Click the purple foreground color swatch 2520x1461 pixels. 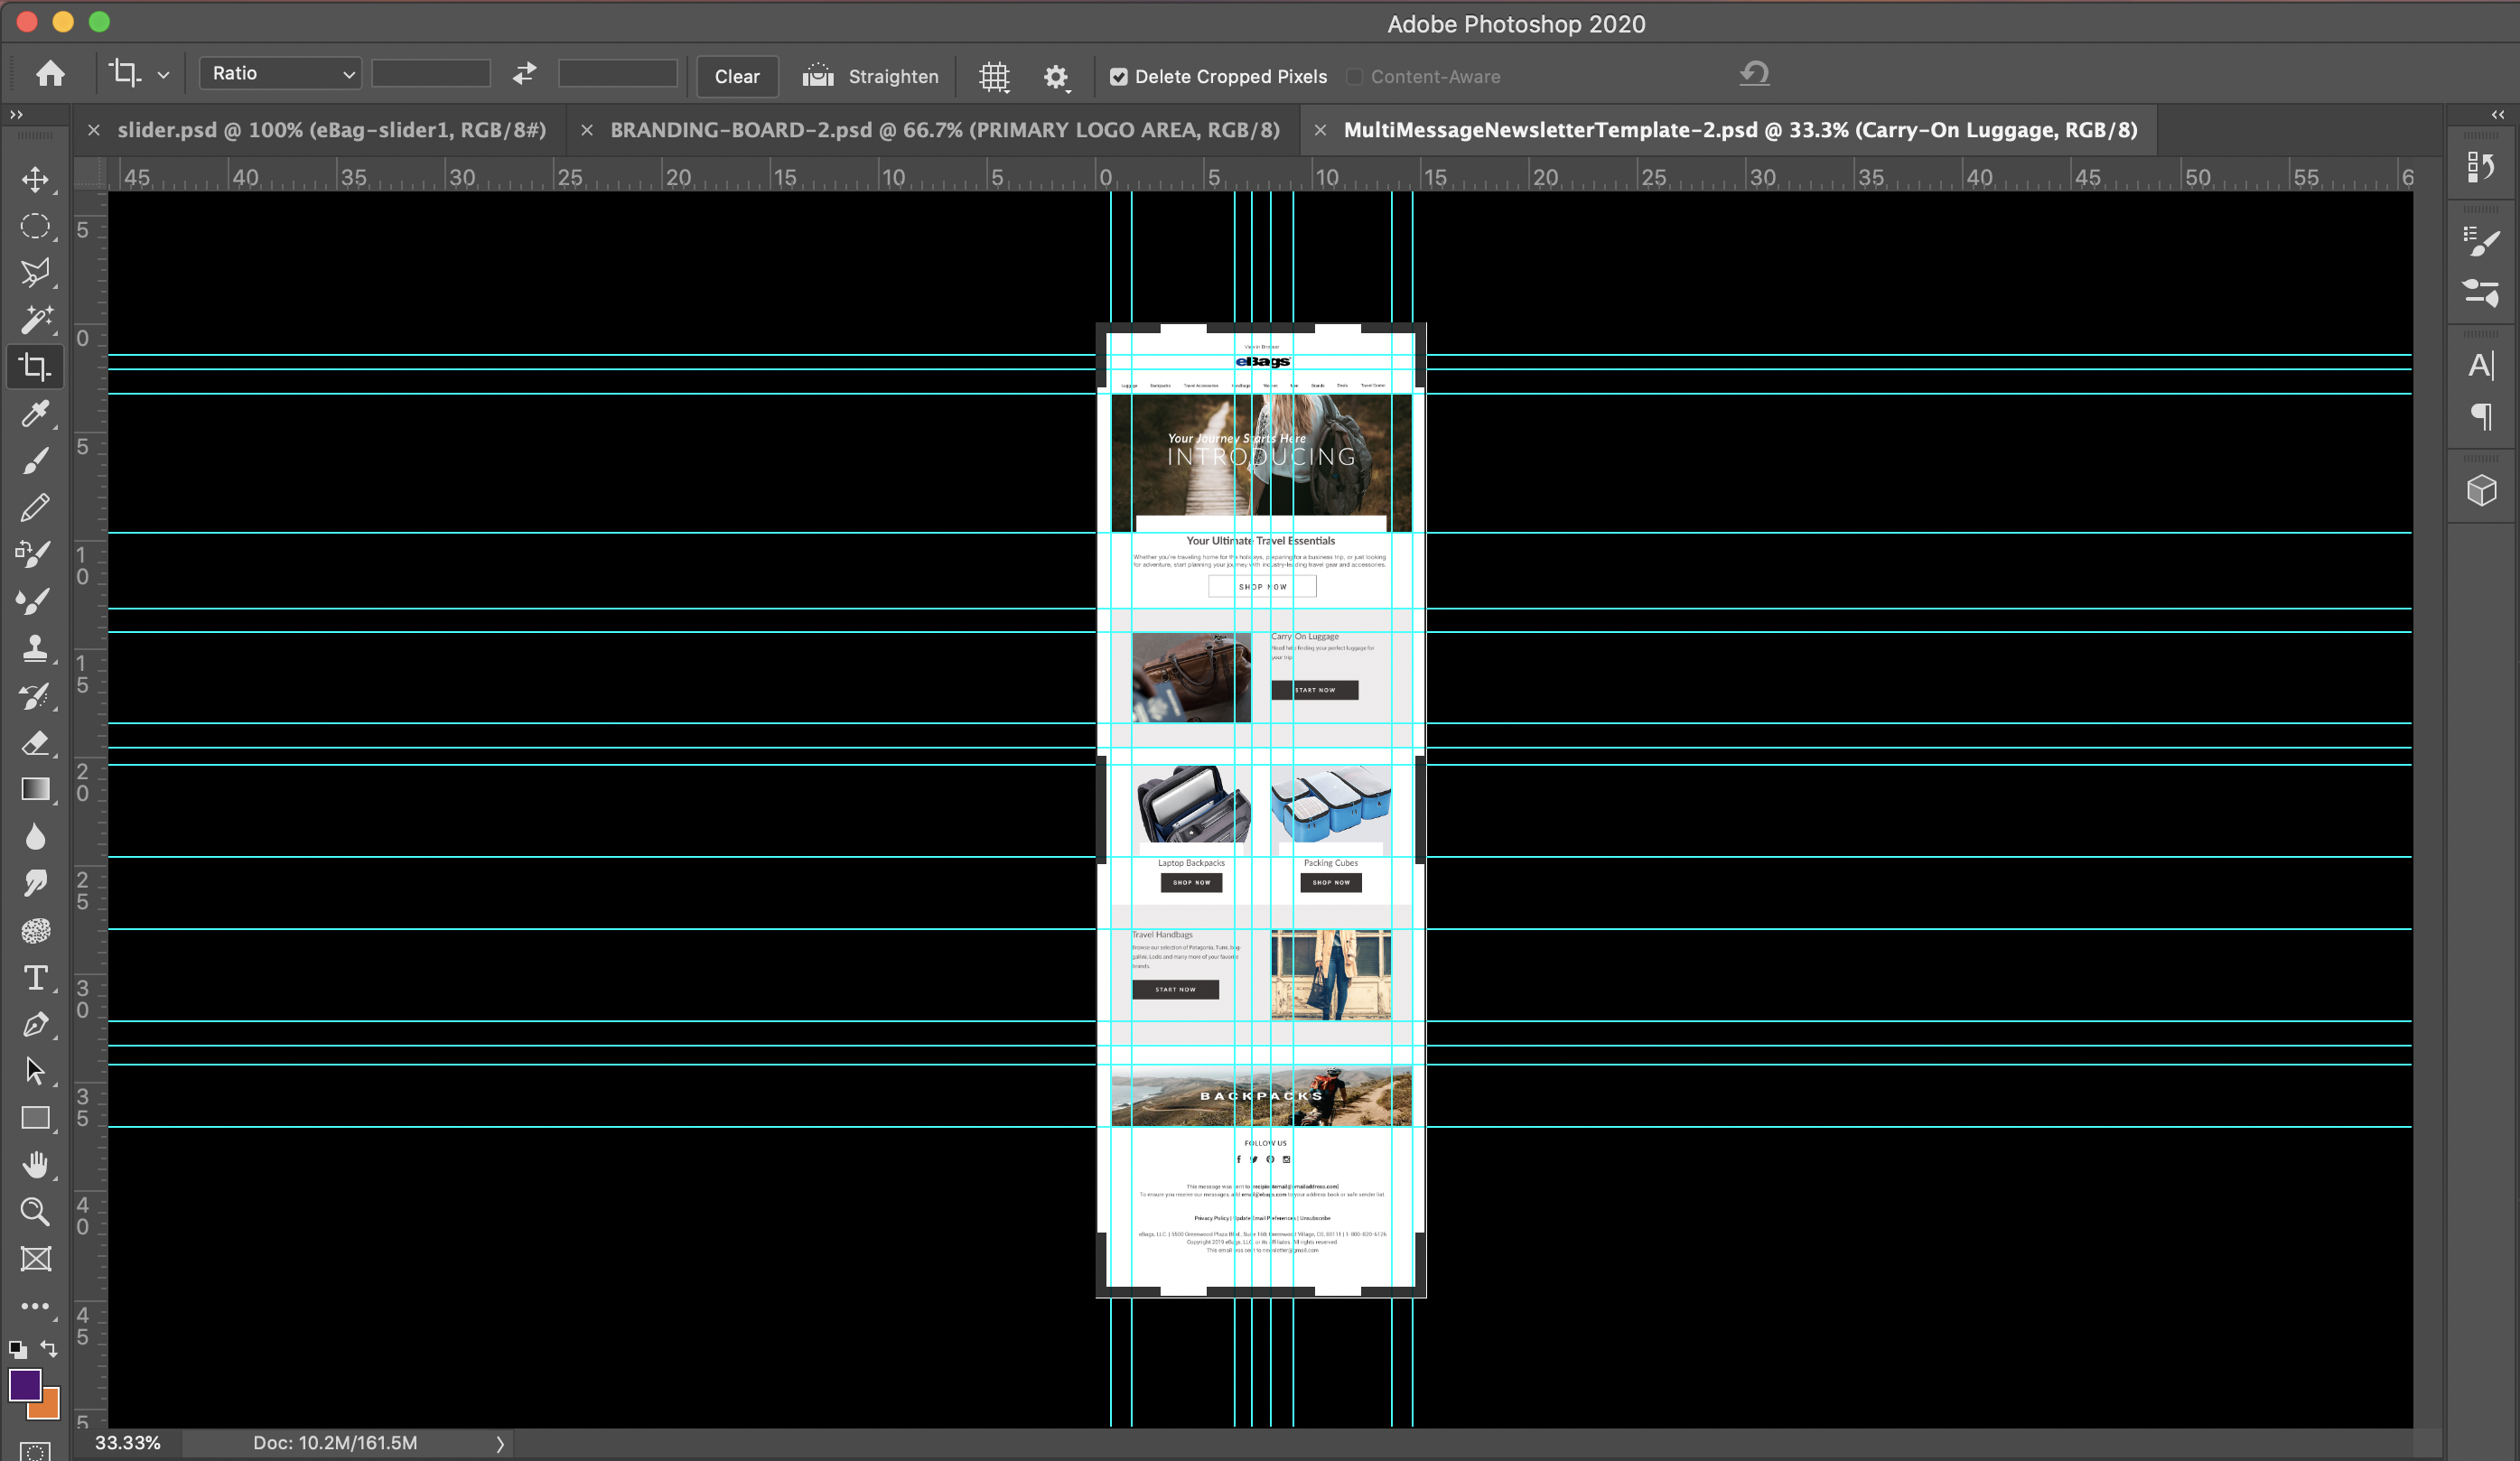(24, 1385)
